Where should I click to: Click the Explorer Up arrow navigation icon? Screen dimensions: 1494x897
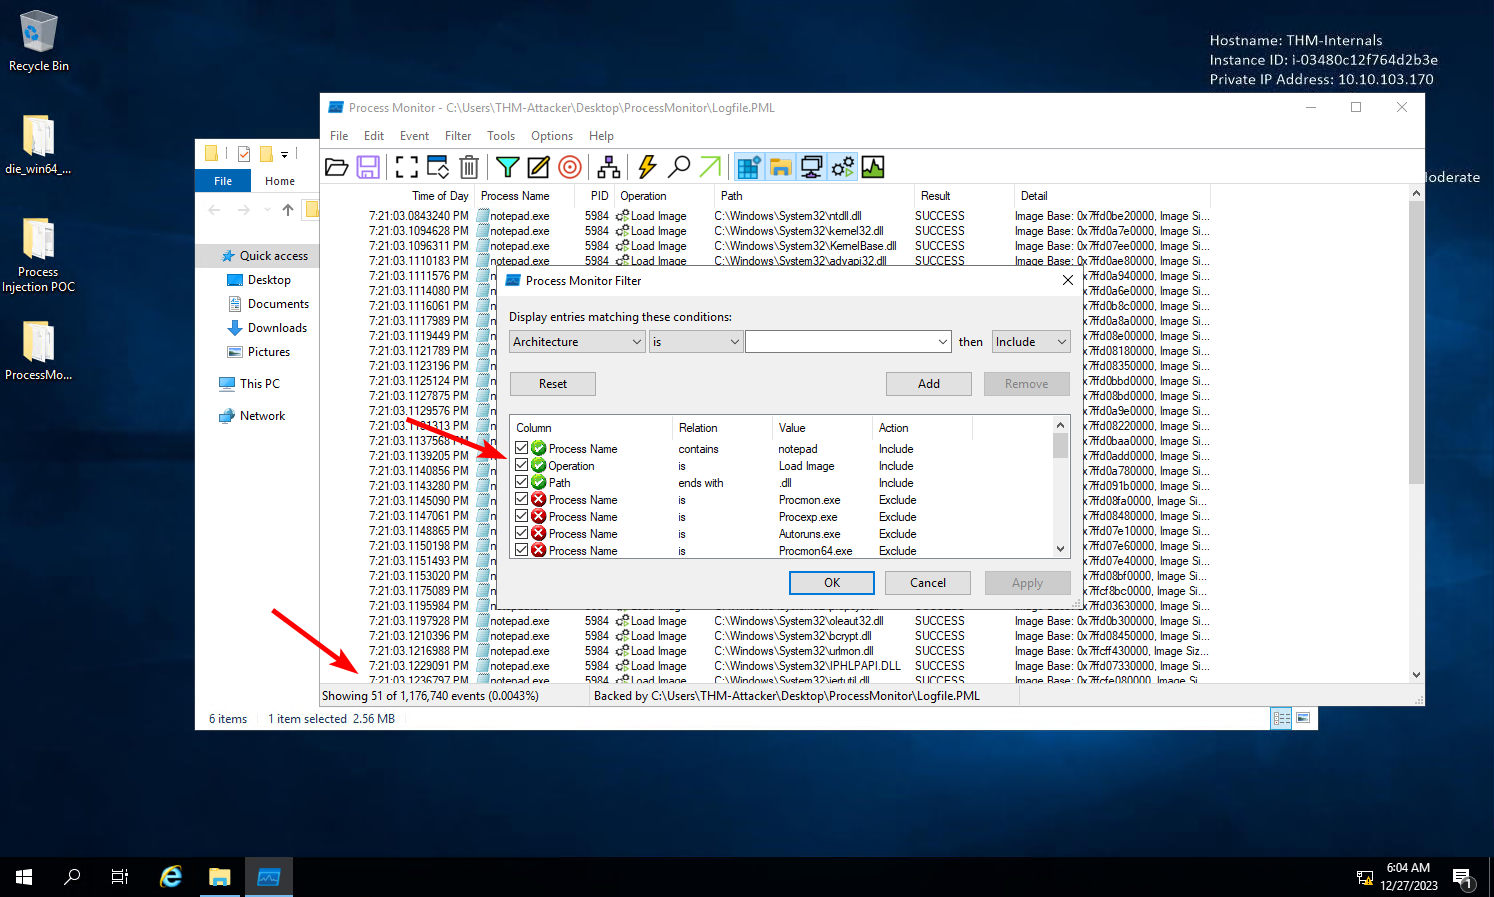[288, 210]
